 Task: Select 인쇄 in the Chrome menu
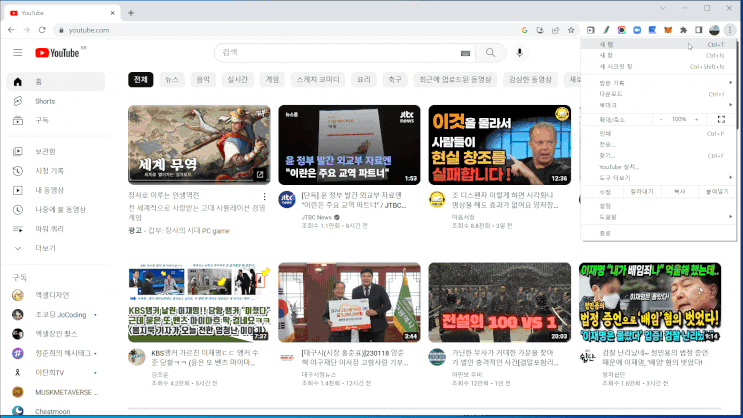[x=659, y=134]
